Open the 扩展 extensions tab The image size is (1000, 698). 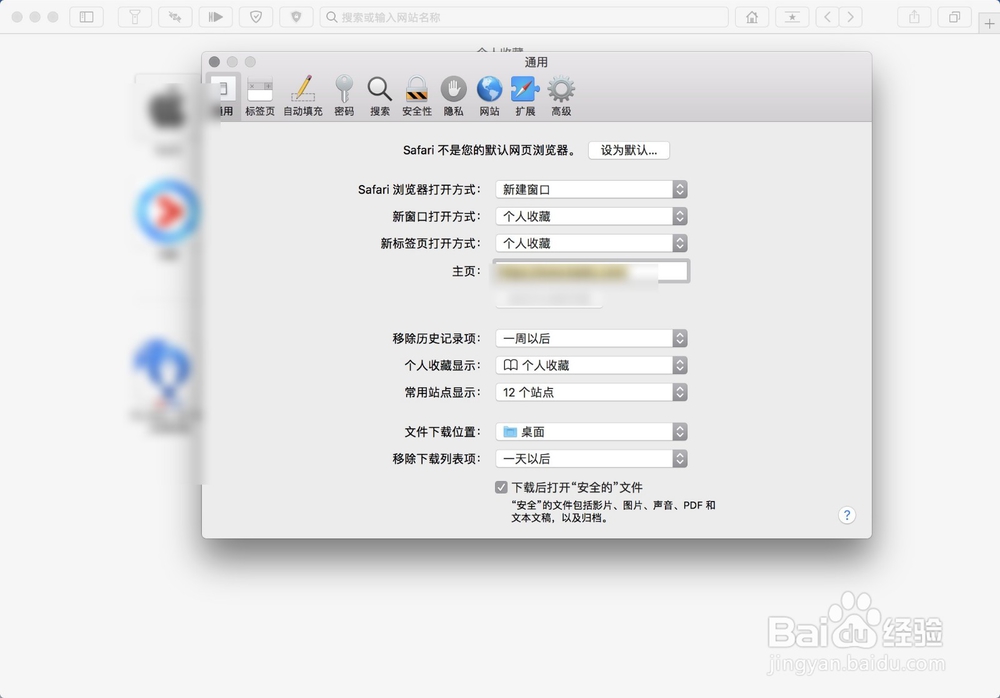tap(525, 96)
